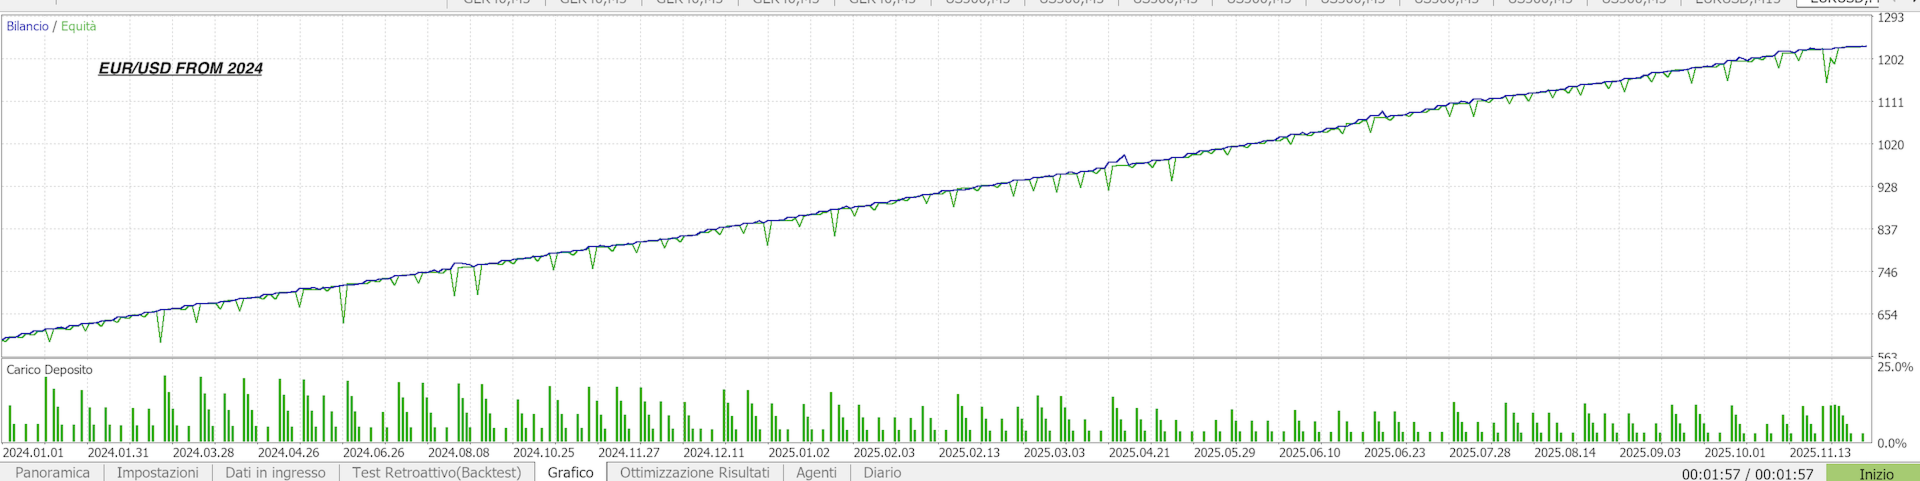Click the 2024.06.26 date label
This screenshot has height=481, width=1920.
pos(373,453)
